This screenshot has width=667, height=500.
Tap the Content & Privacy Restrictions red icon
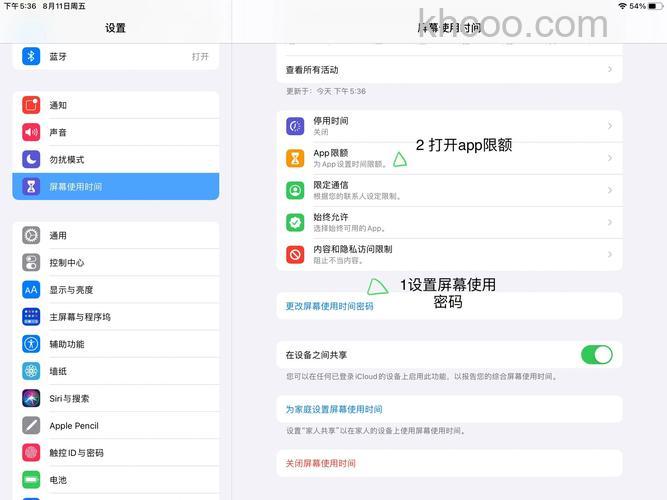click(295, 254)
